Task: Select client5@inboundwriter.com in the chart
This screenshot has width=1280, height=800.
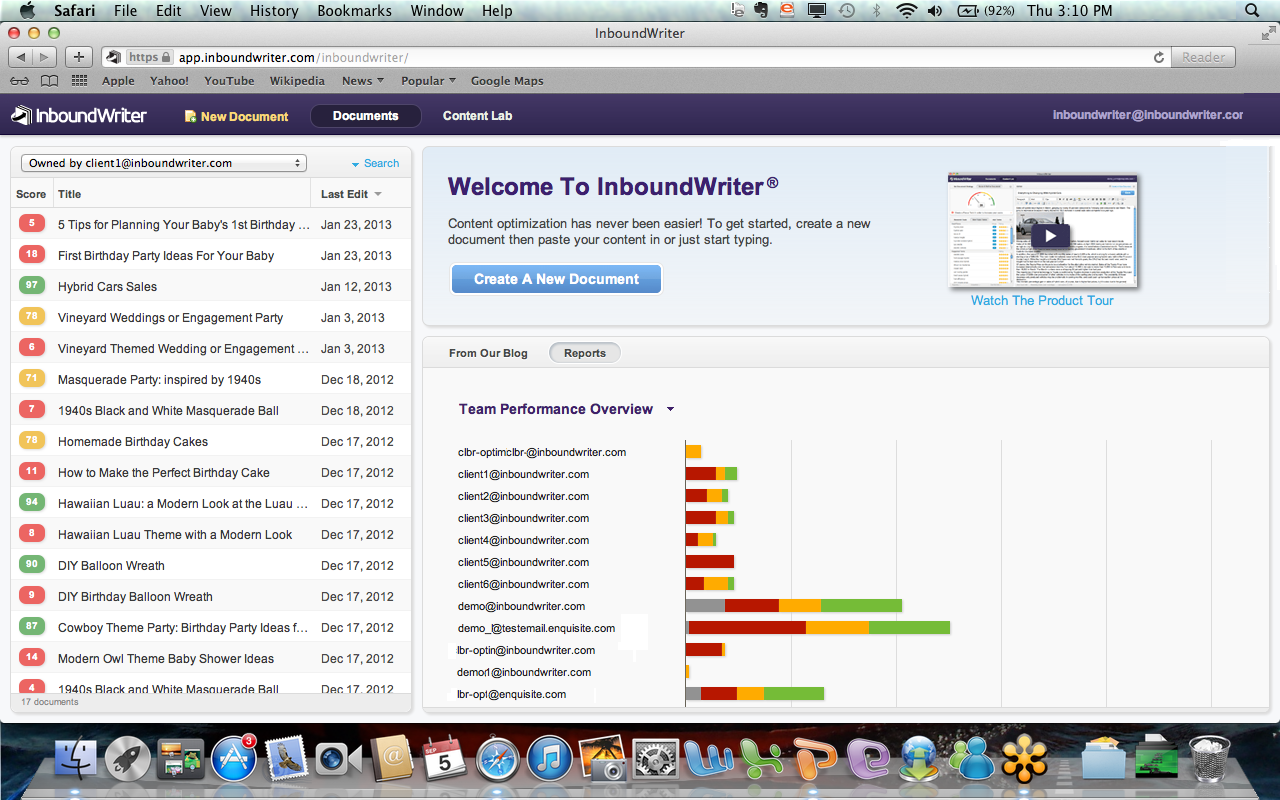Action: 523,562
